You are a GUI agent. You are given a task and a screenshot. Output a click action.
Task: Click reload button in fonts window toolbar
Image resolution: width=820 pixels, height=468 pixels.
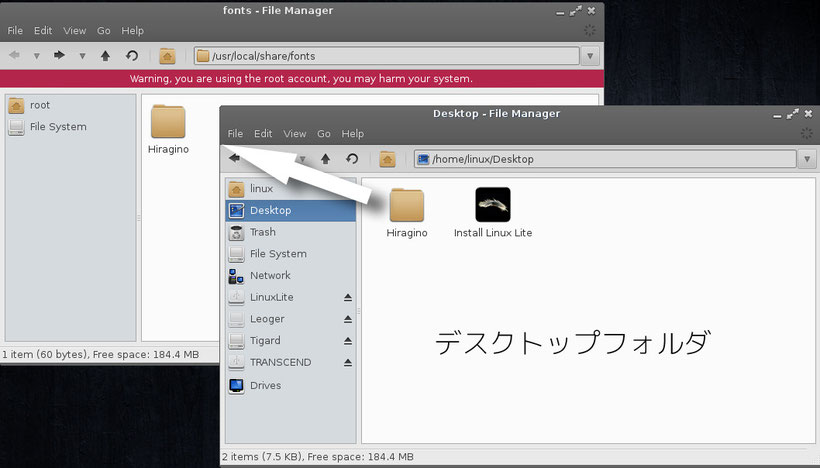pyautogui.click(x=131, y=56)
